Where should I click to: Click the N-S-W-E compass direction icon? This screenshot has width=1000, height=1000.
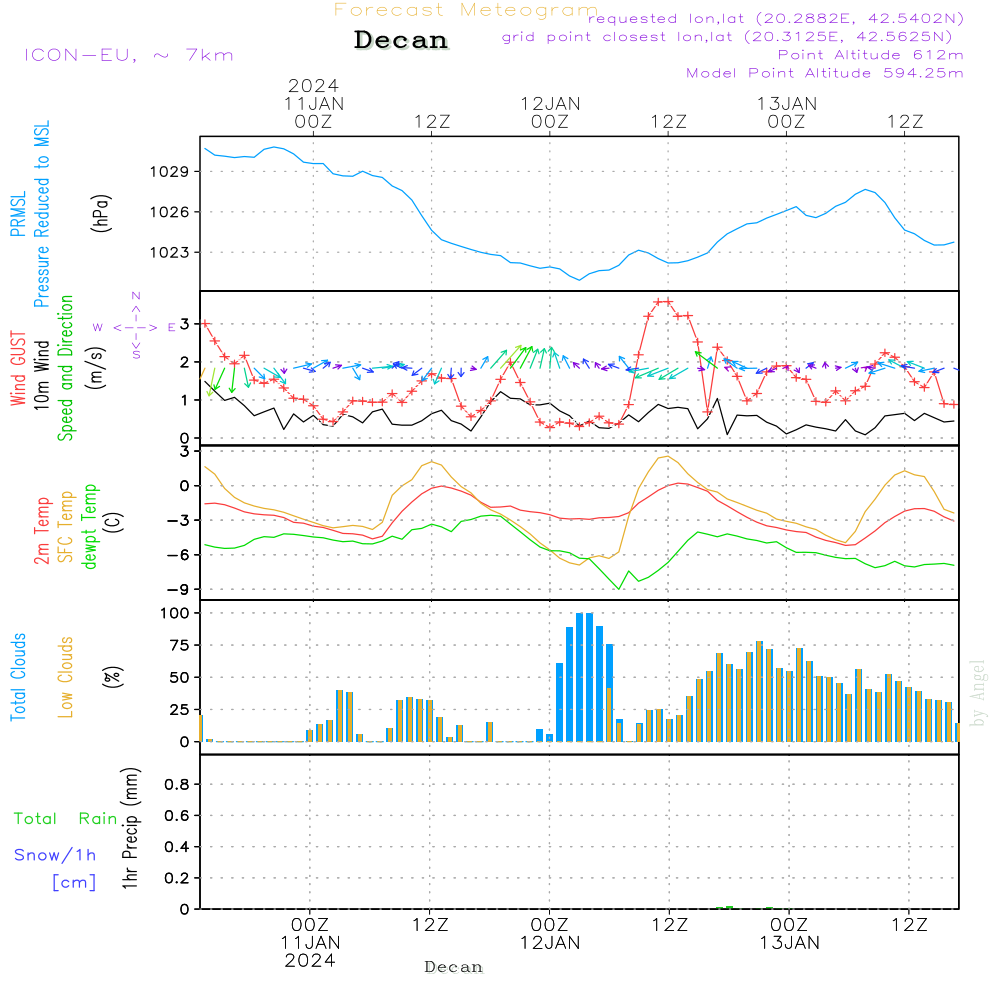coord(135,327)
